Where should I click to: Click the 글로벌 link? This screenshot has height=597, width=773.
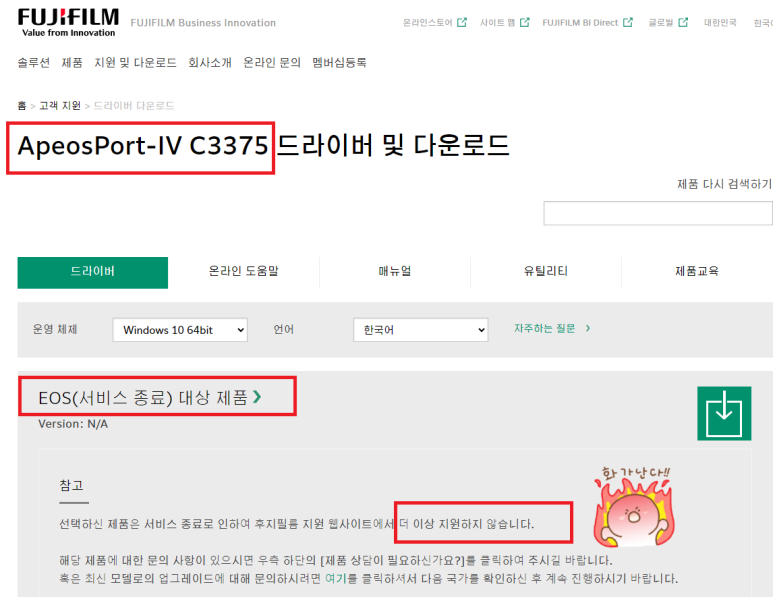tap(661, 23)
